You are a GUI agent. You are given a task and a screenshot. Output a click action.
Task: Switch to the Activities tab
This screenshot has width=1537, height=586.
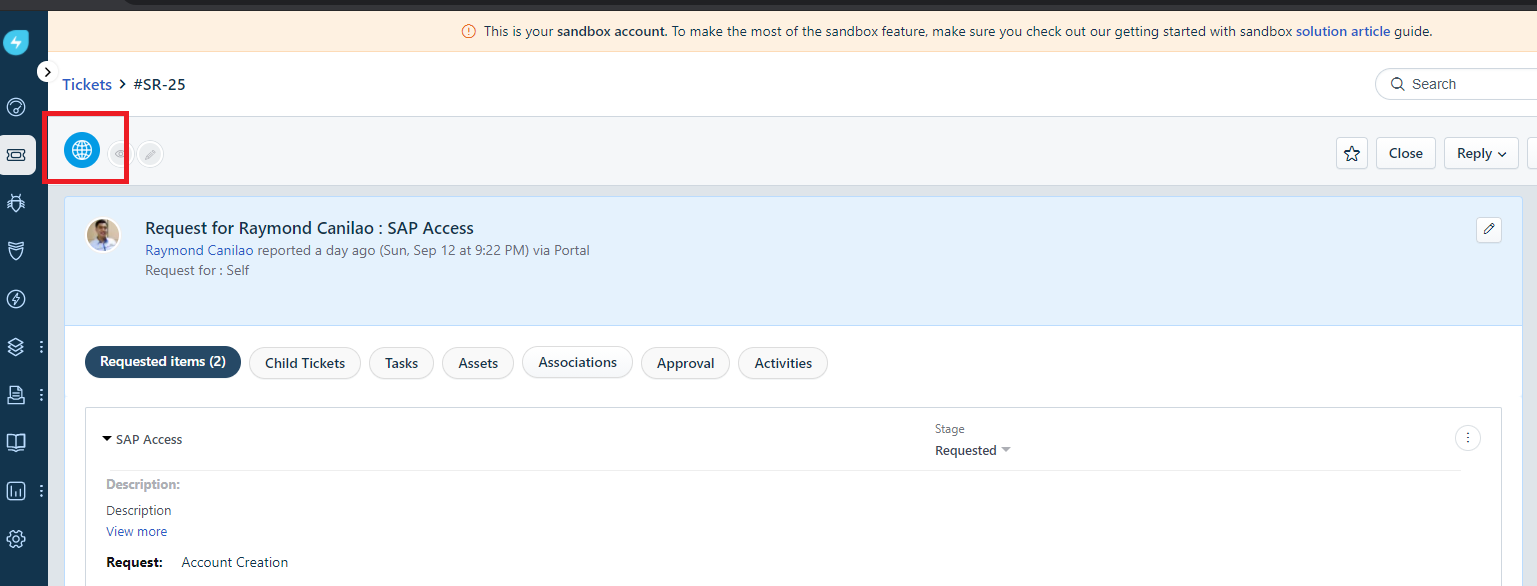point(783,363)
